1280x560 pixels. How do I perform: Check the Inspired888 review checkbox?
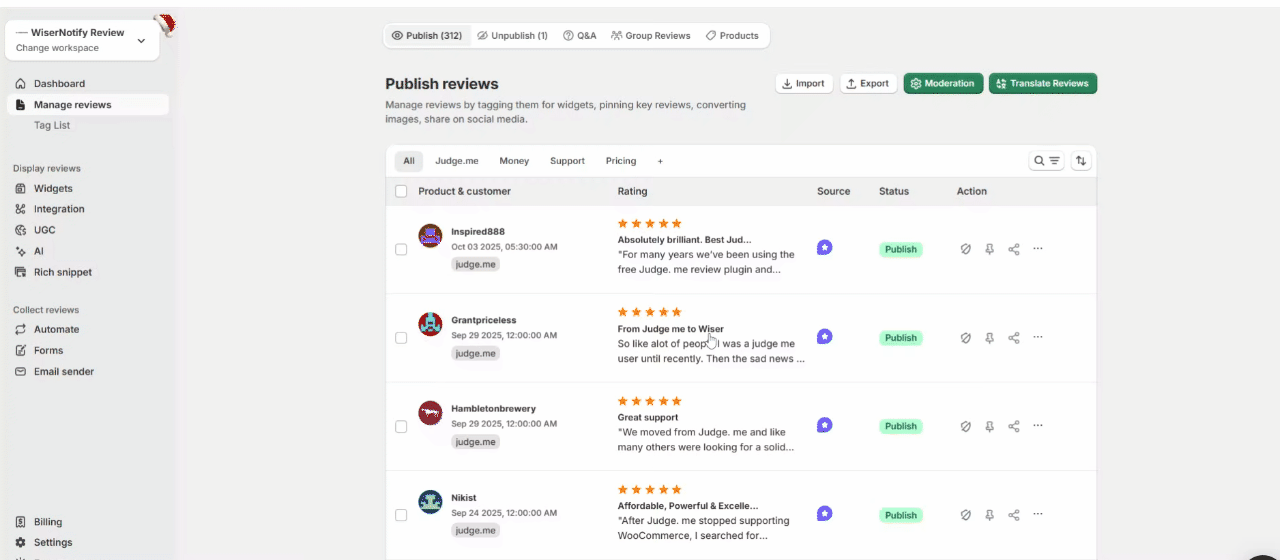(401, 250)
